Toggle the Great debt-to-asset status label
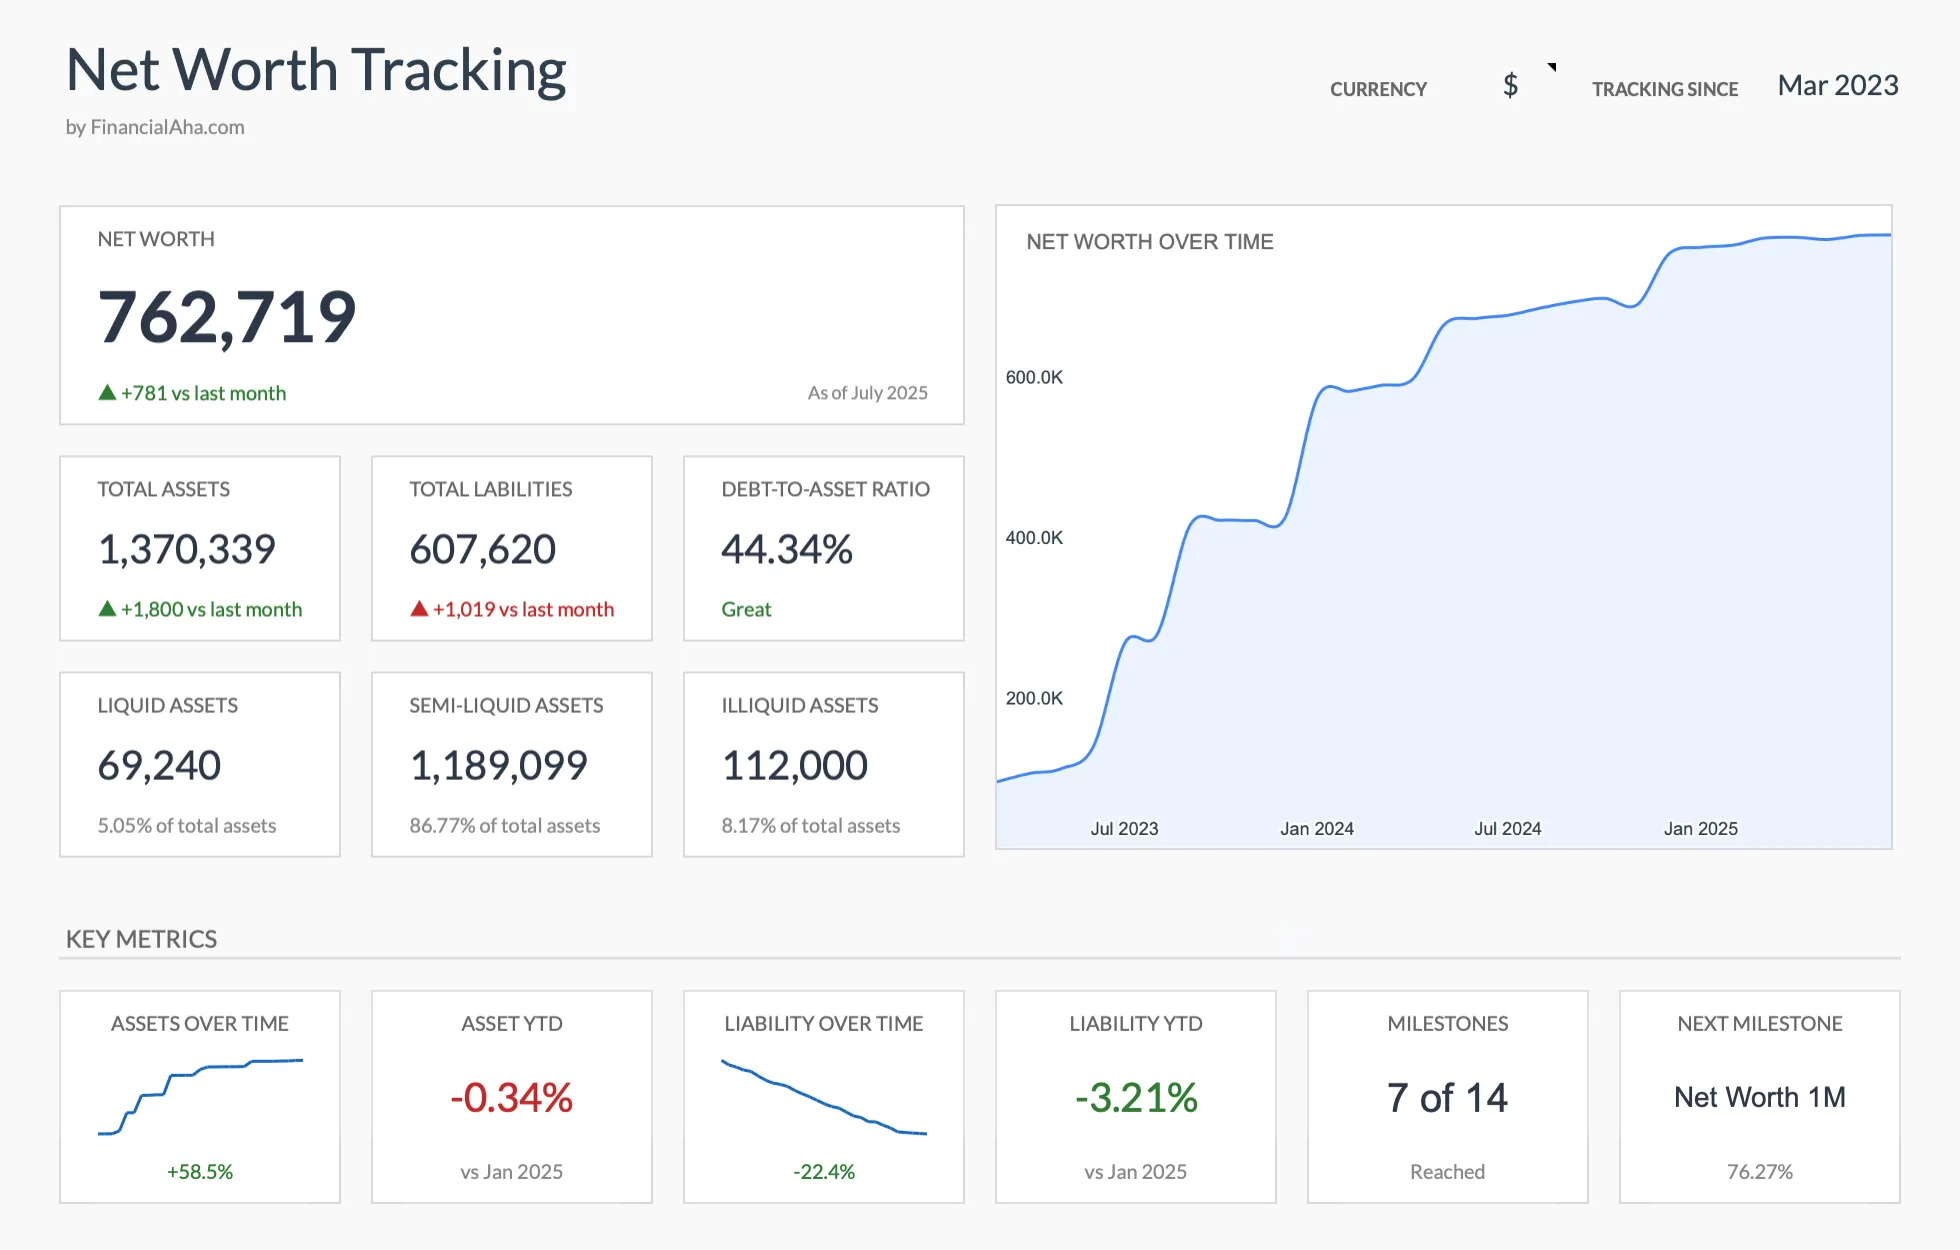1960x1250 pixels. click(x=746, y=608)
